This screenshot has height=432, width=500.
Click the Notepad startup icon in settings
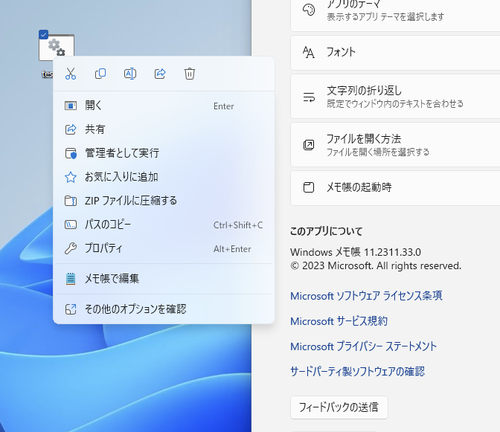[308, 187]
